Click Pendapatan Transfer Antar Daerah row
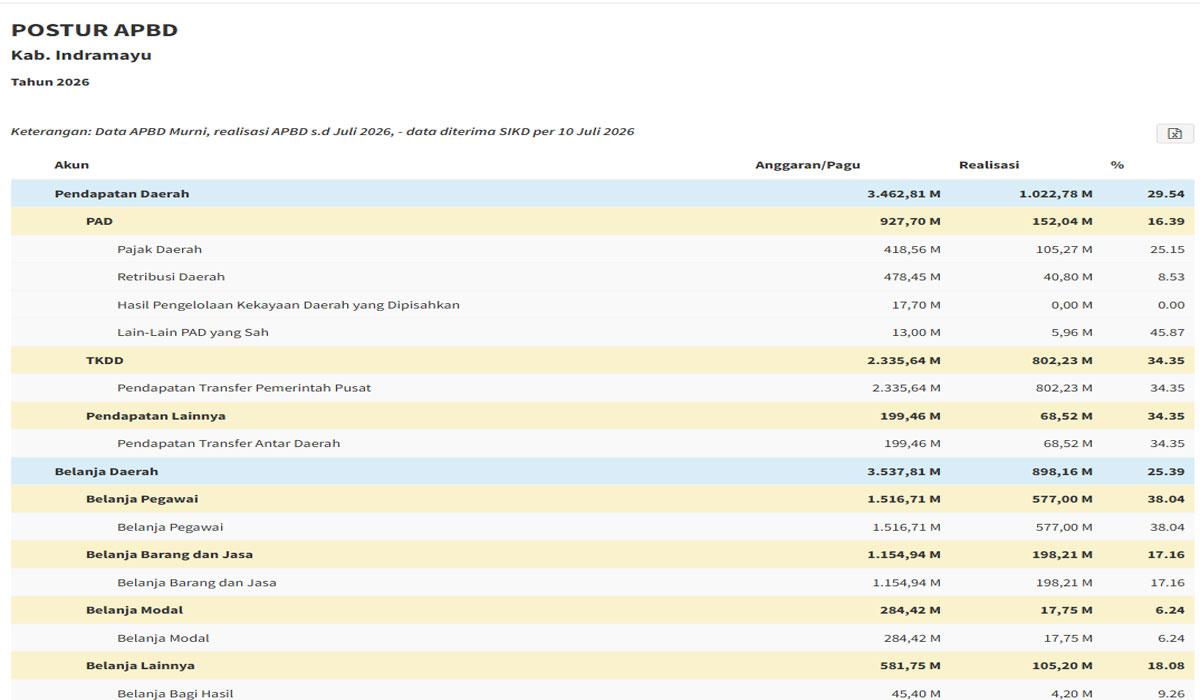 tap(603, 444)
